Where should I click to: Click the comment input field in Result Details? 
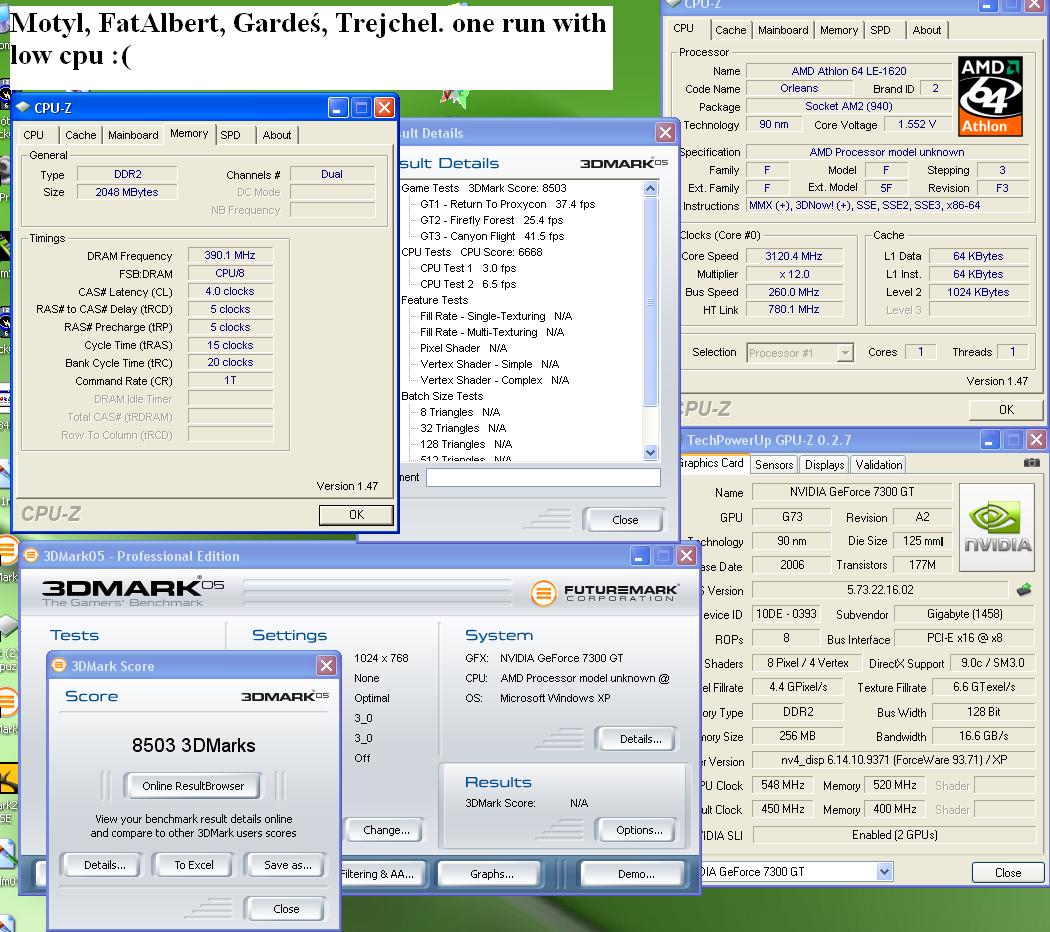[x=543, y=477]
